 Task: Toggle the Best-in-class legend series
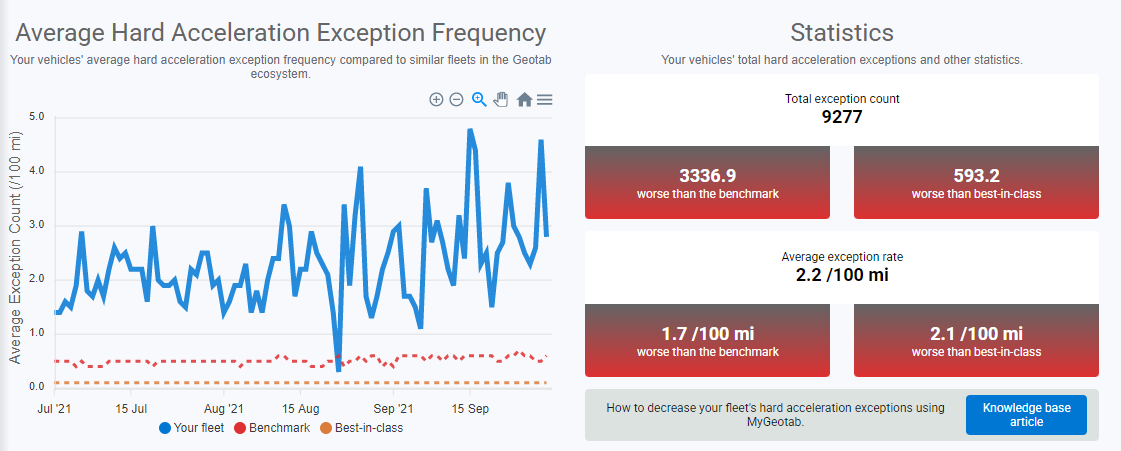pos(368,428)
